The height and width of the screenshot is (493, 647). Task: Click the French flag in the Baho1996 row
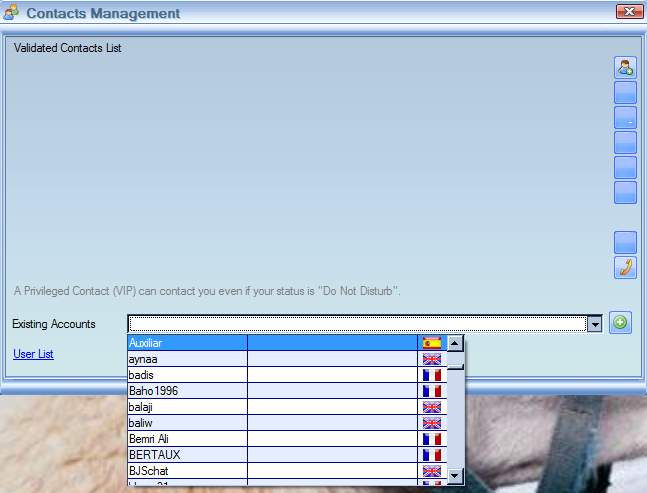coord(432,391)
